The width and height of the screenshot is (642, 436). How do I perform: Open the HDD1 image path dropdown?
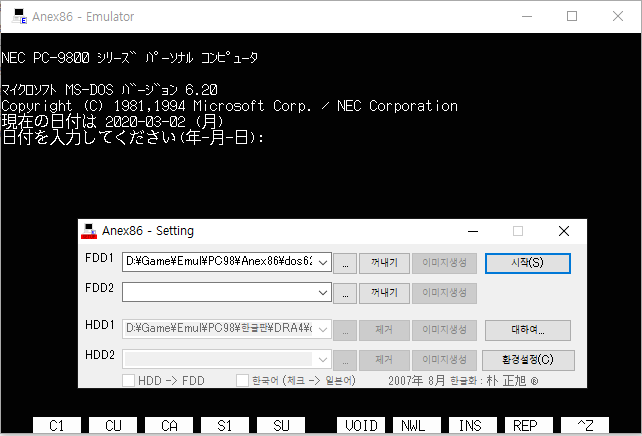pos(323,329)
